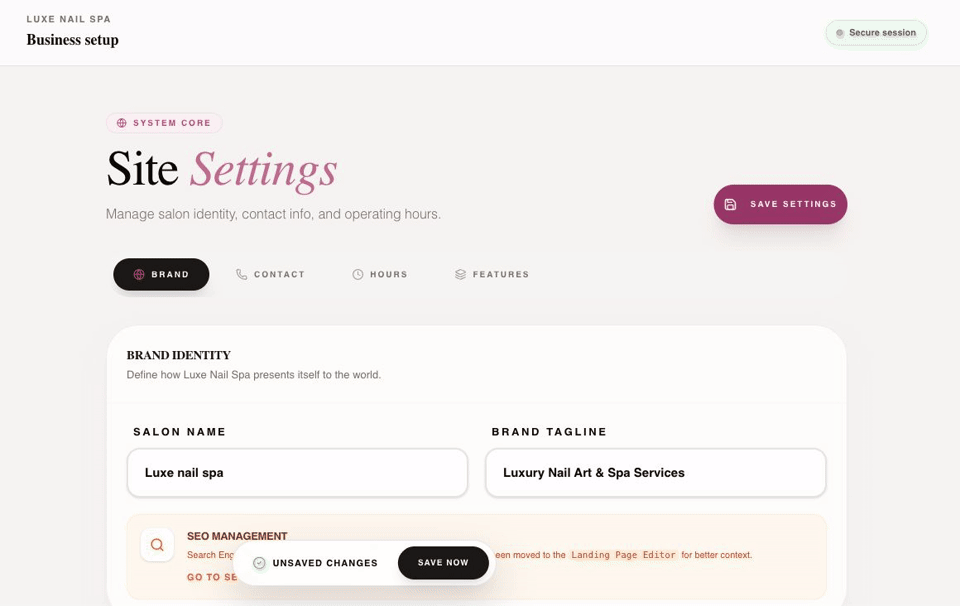Click the check icon beside Unsaved Changes

pyautogui.click(x=259, y=563)
